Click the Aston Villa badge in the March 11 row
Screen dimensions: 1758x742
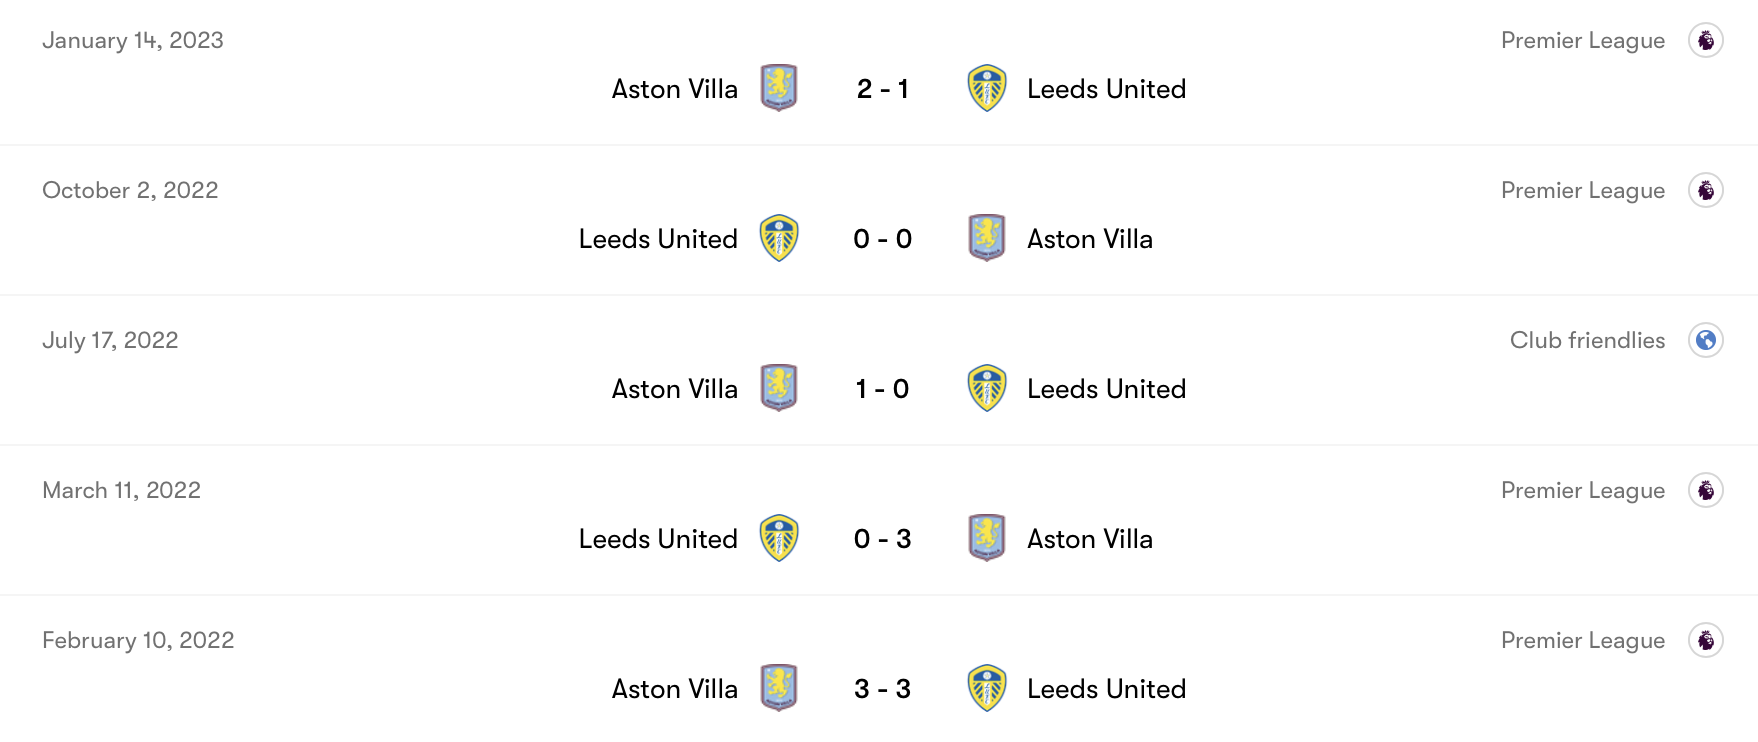coord(987,538)
